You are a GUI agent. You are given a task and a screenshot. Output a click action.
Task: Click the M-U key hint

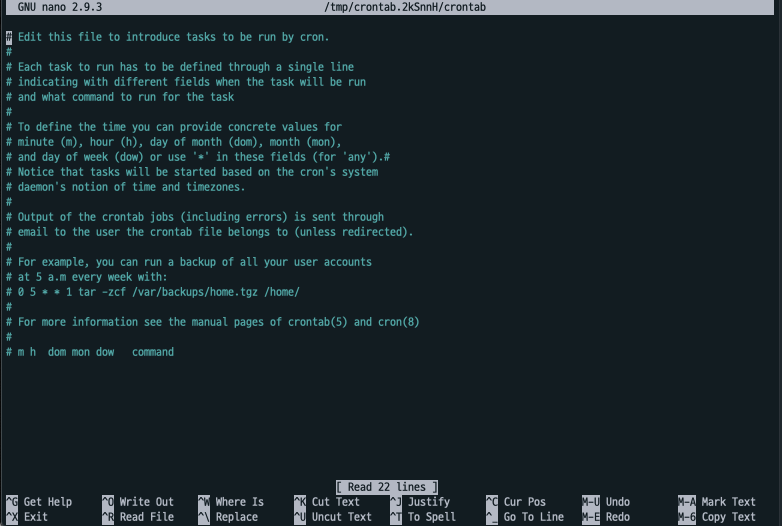[x=591, y=502]
